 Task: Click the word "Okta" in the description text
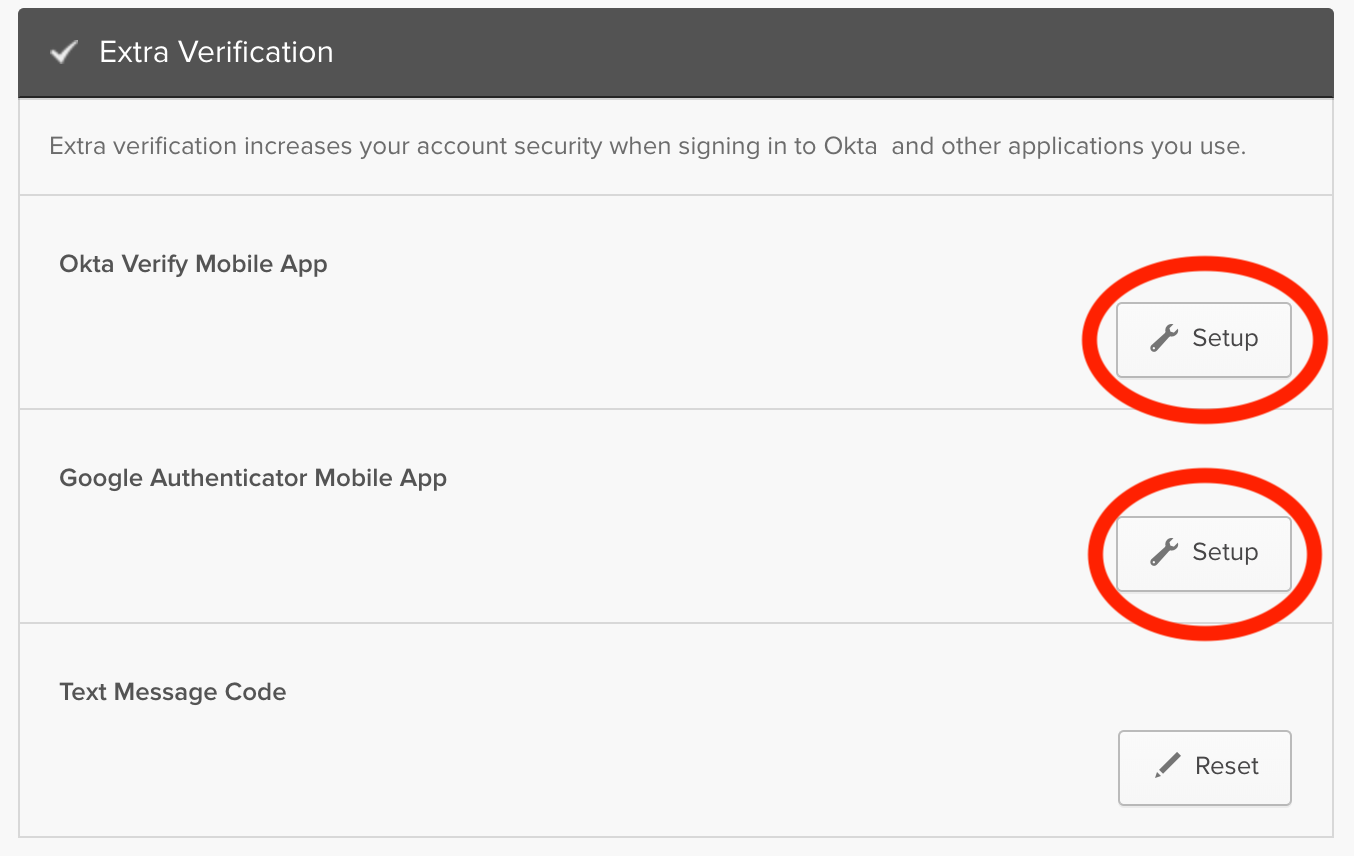tap(850, 146)
